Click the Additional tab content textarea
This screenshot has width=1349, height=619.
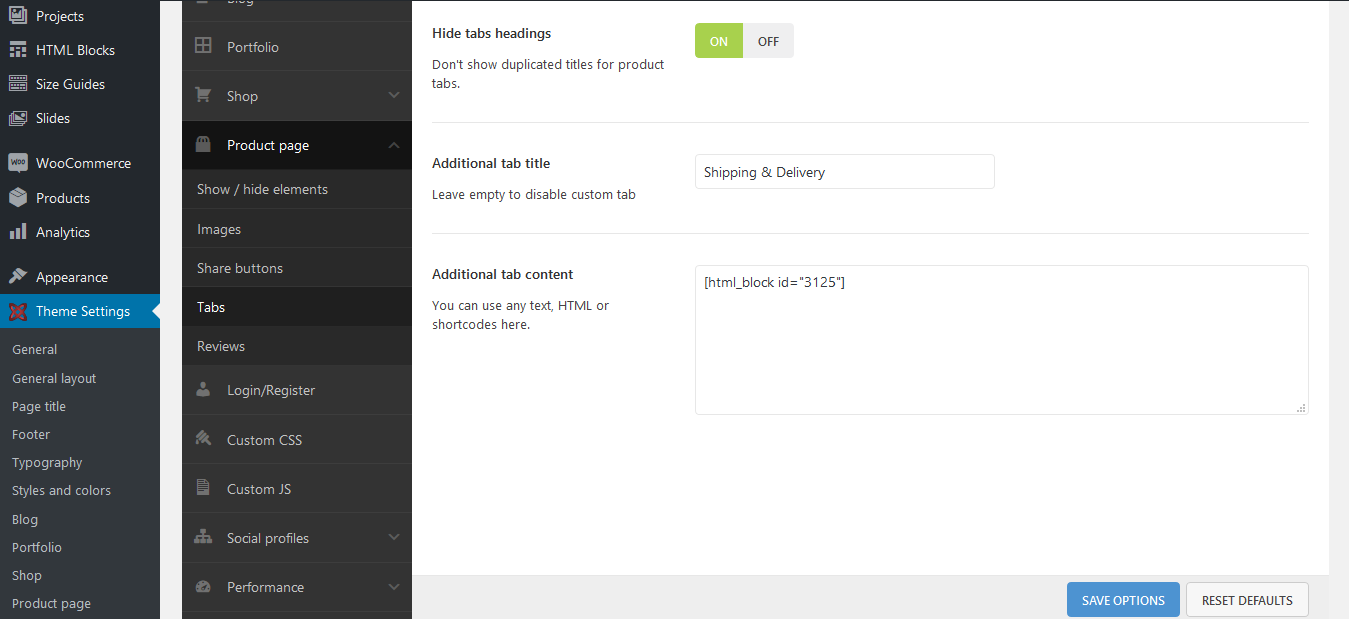click(1002, 340)
